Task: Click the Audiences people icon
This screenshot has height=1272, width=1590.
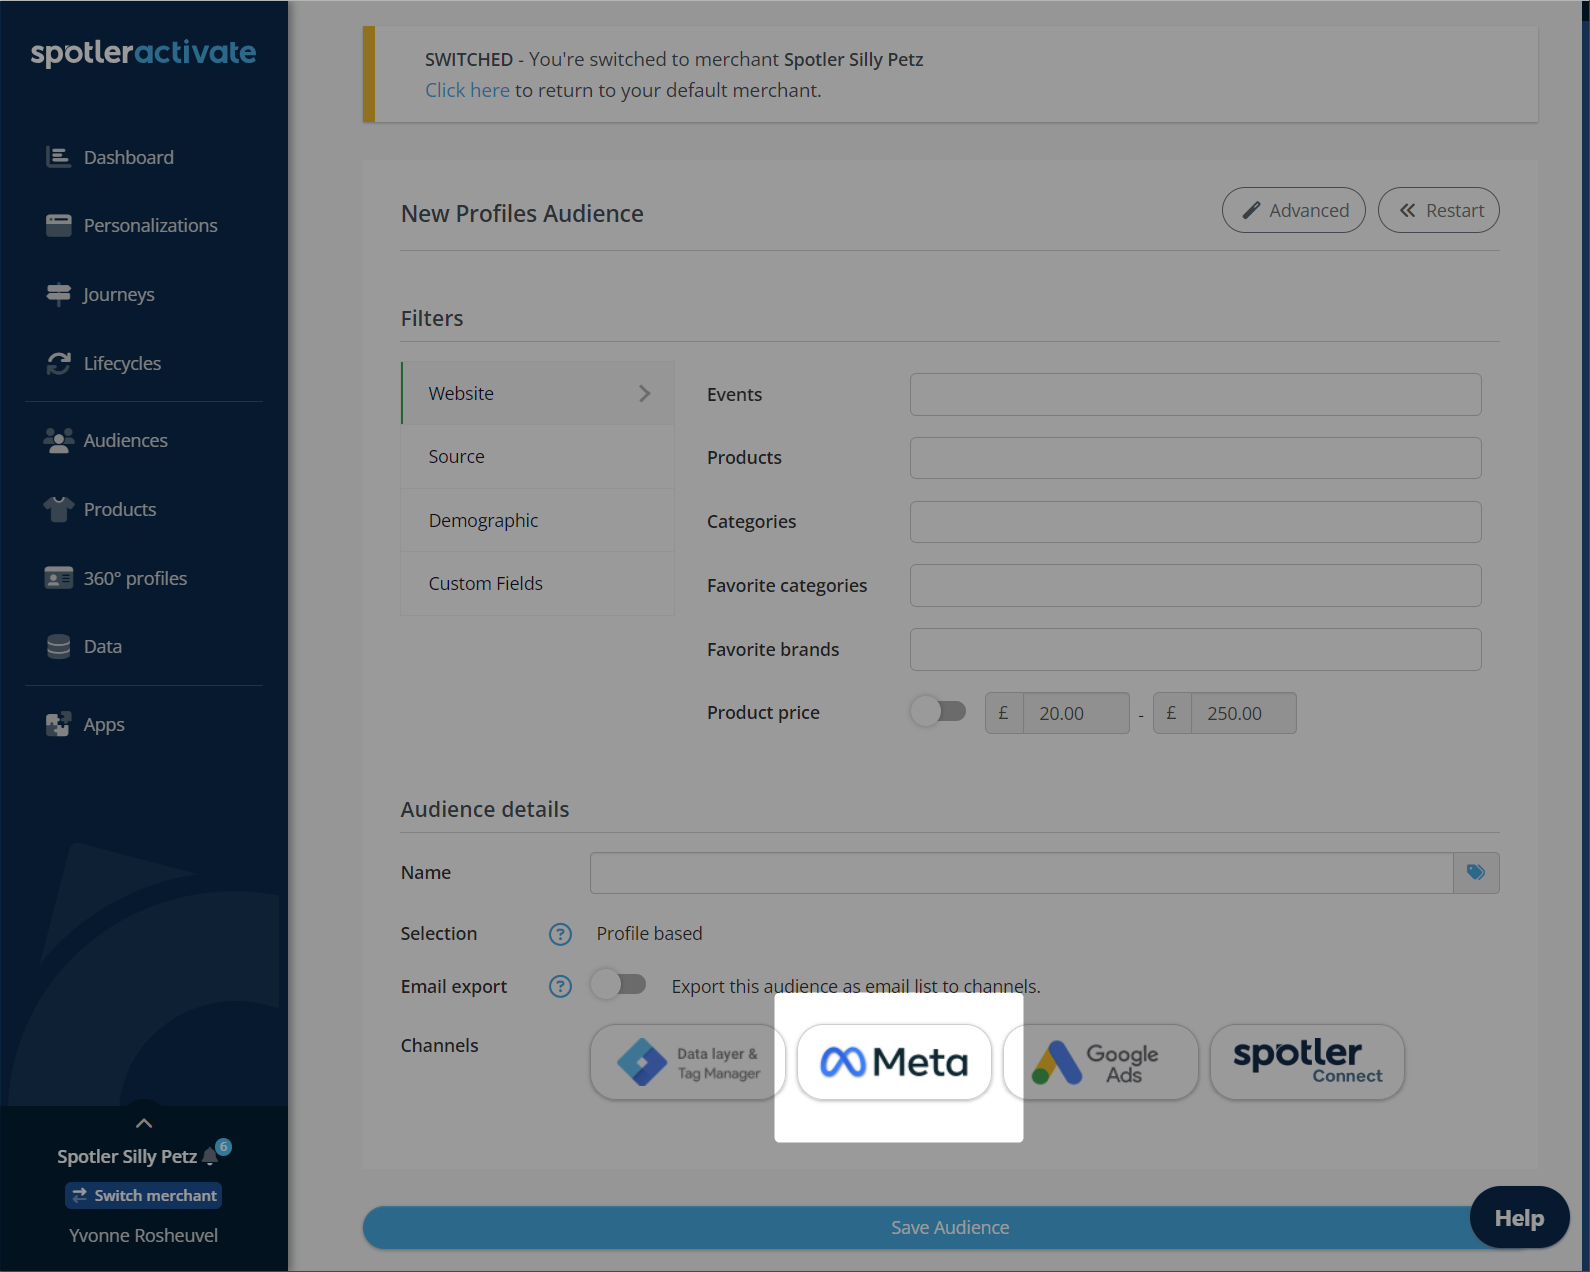Action: [x=59, y=440]
